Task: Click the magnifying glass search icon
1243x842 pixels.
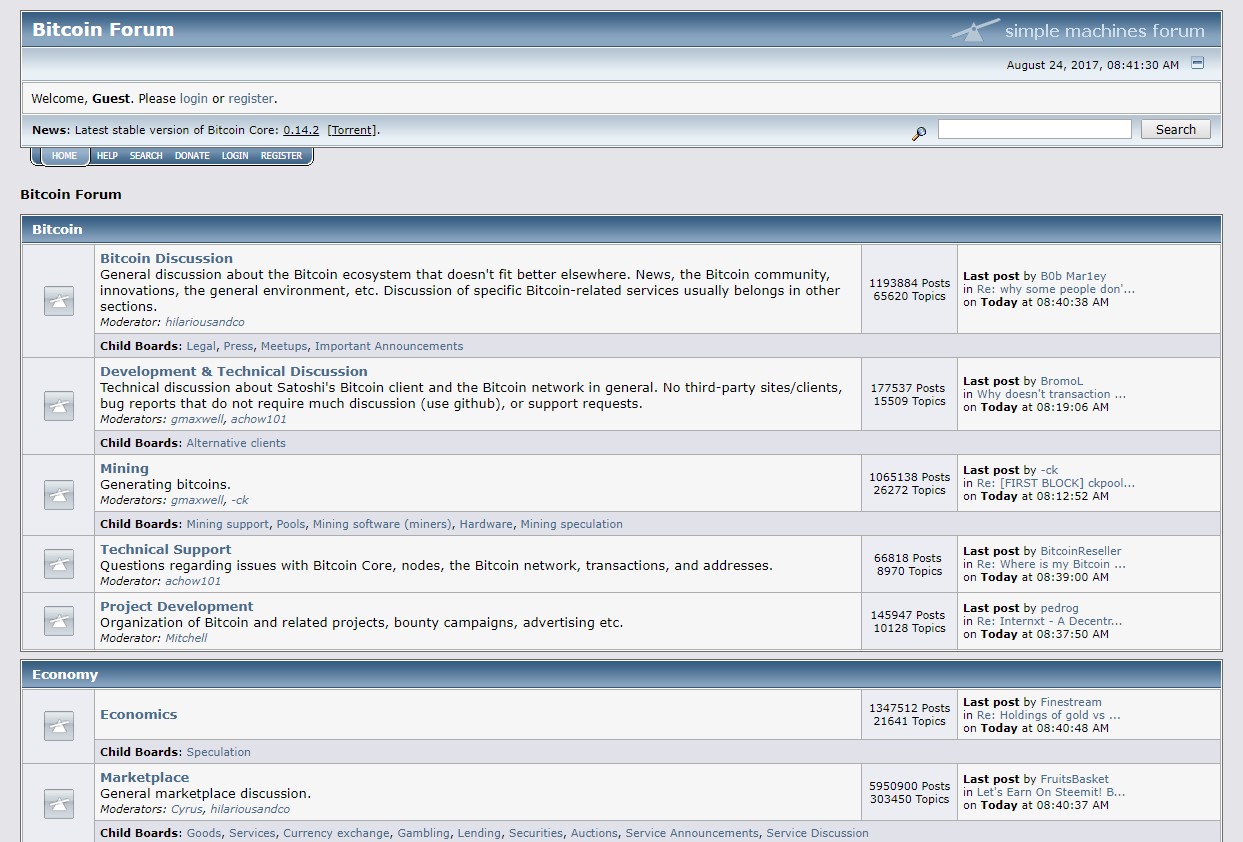Action: 919,133
